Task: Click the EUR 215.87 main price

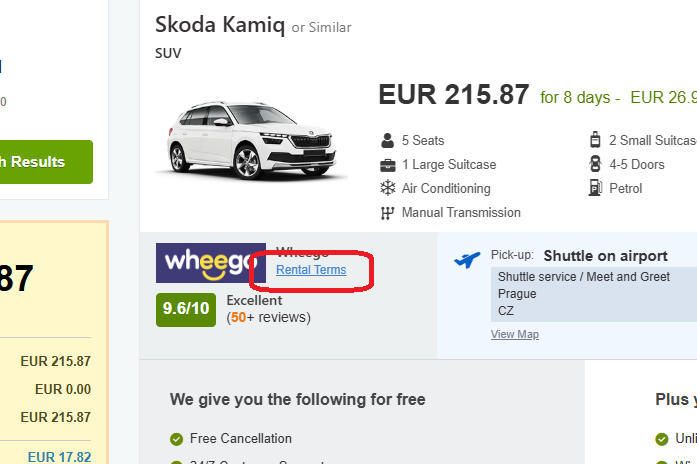Action: [x=453, y=95]
